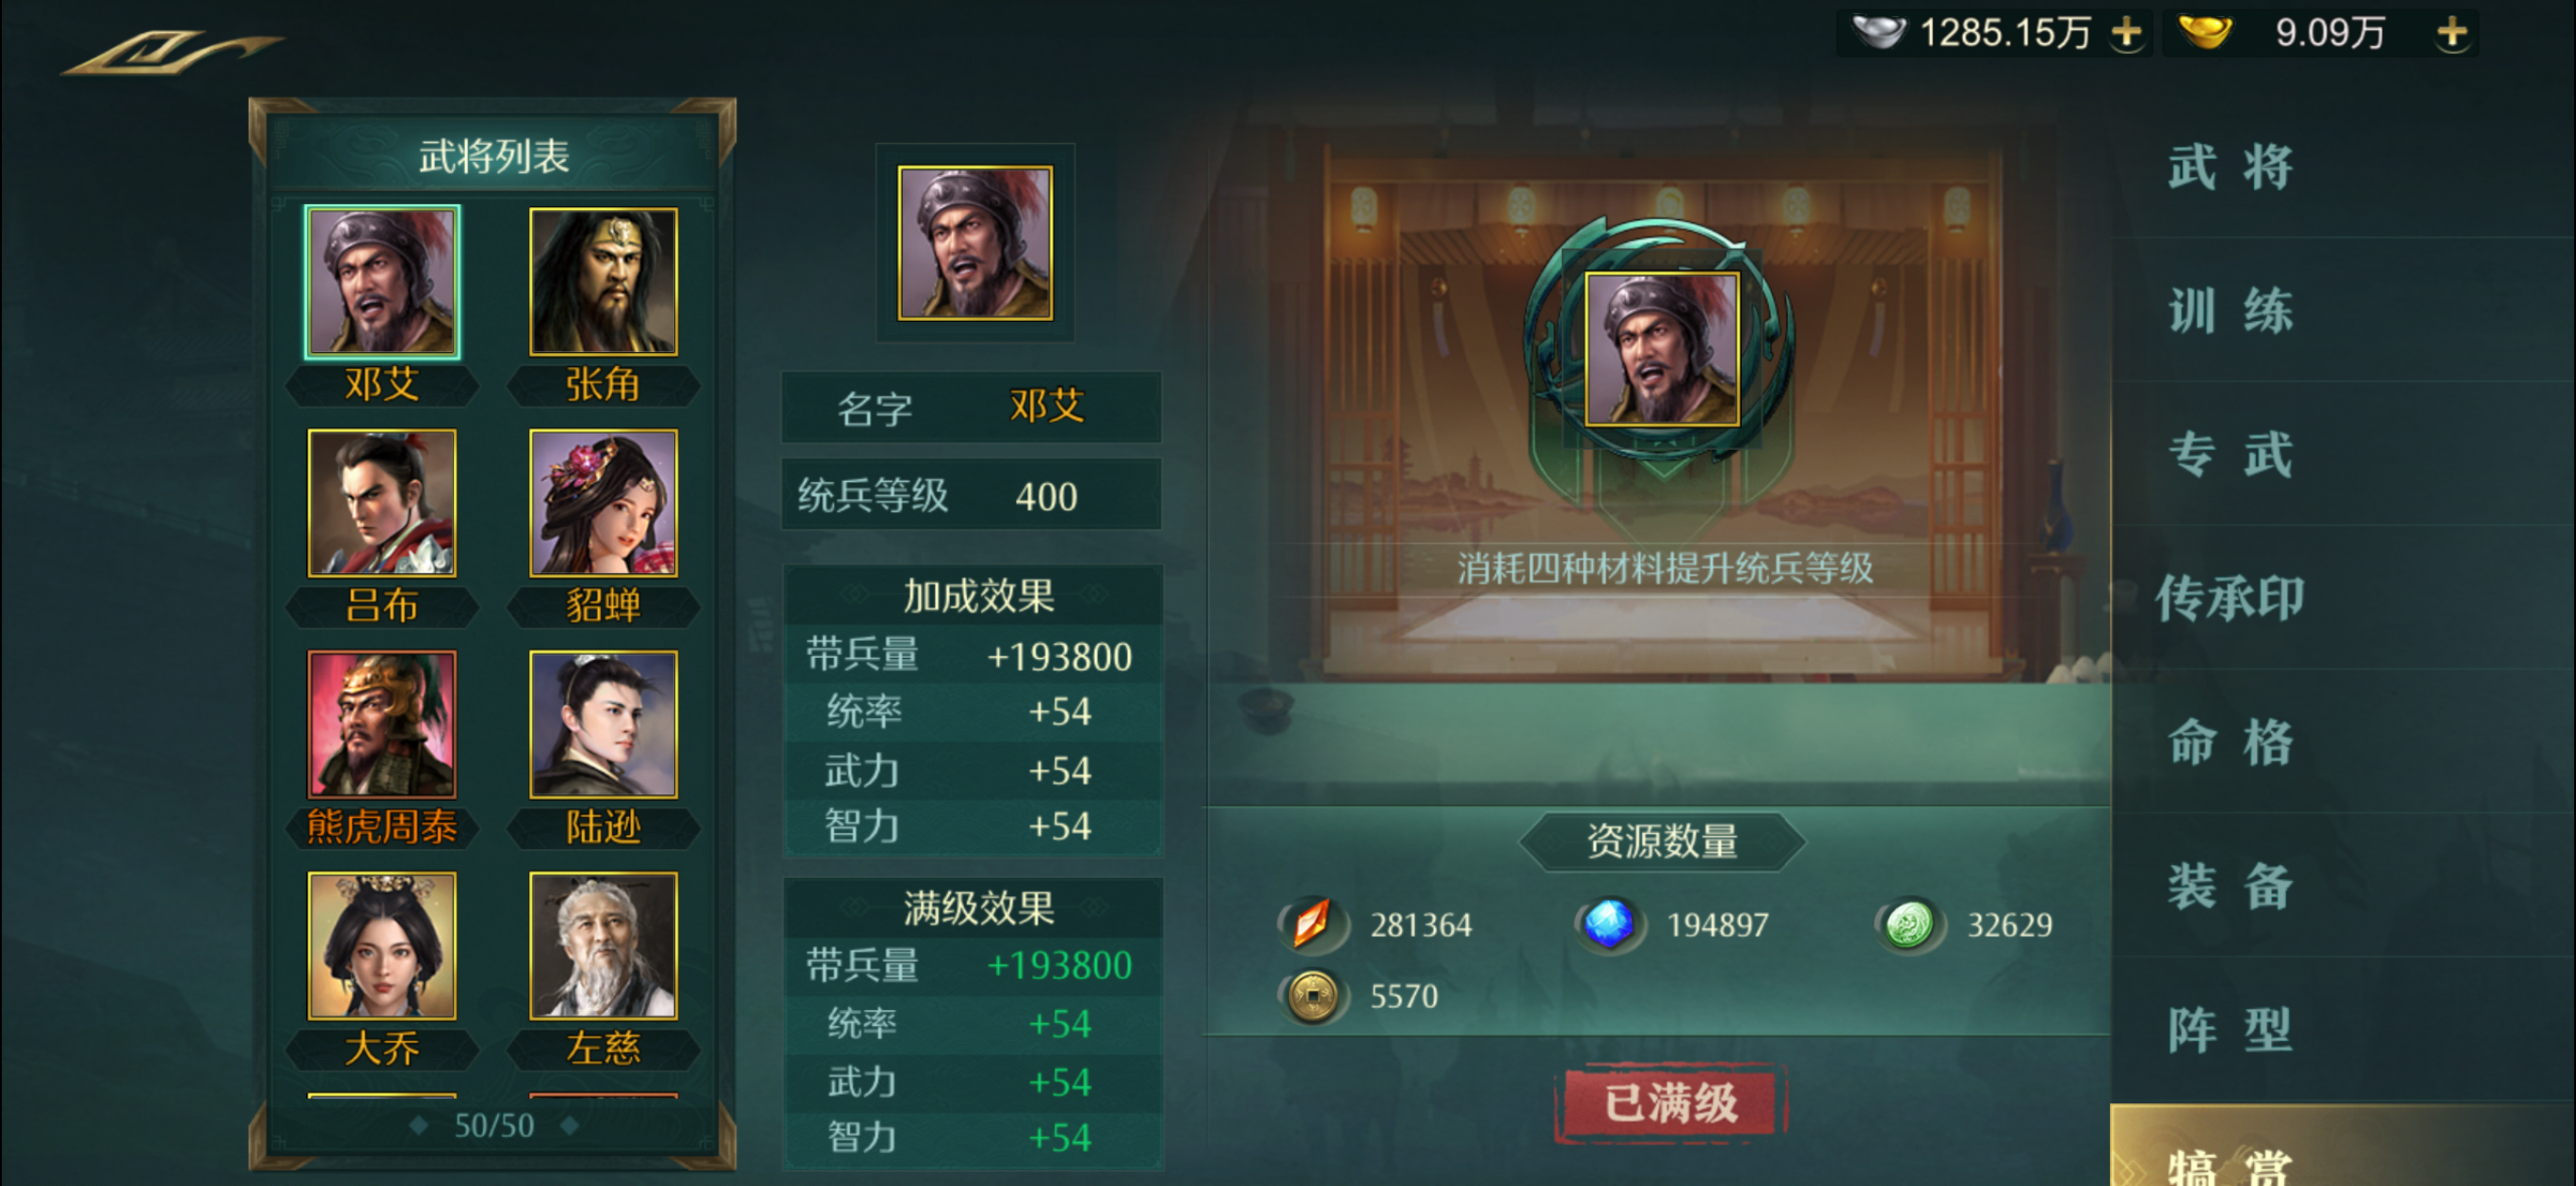Go to the 装备 tab
2576x1186 pixels.
pos(2229,886)
